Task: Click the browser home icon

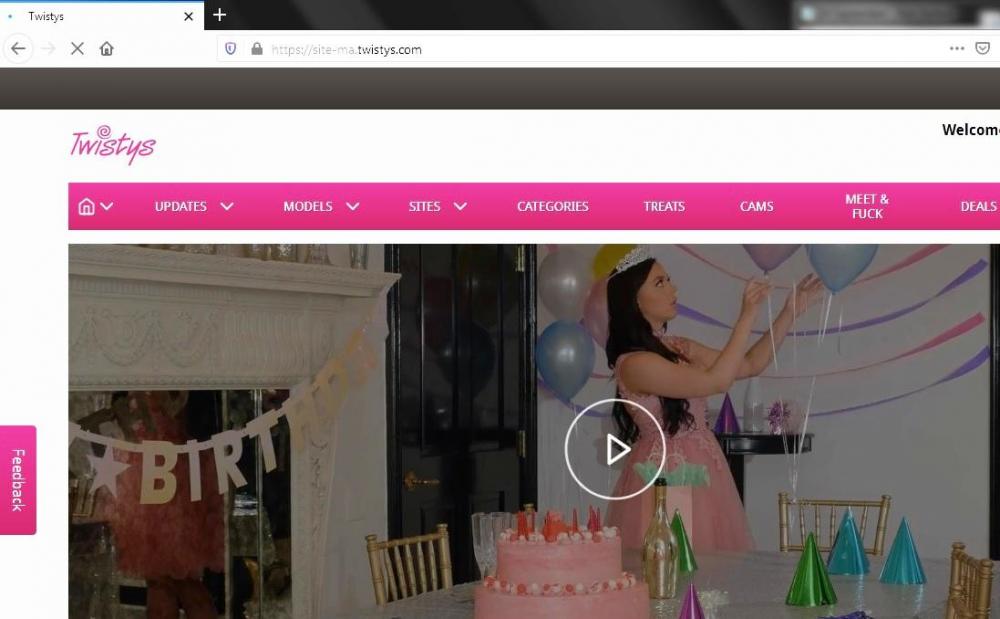Action: point(107,49)
